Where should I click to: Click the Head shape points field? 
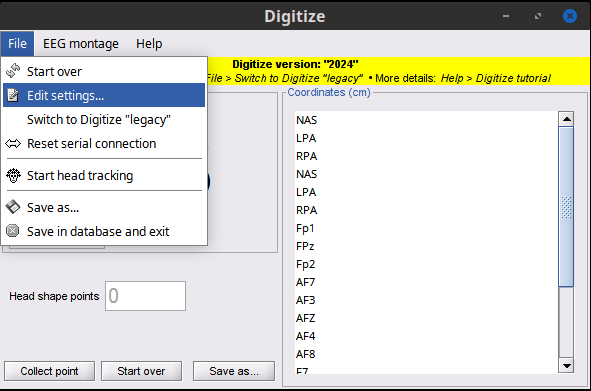(145, 296)
